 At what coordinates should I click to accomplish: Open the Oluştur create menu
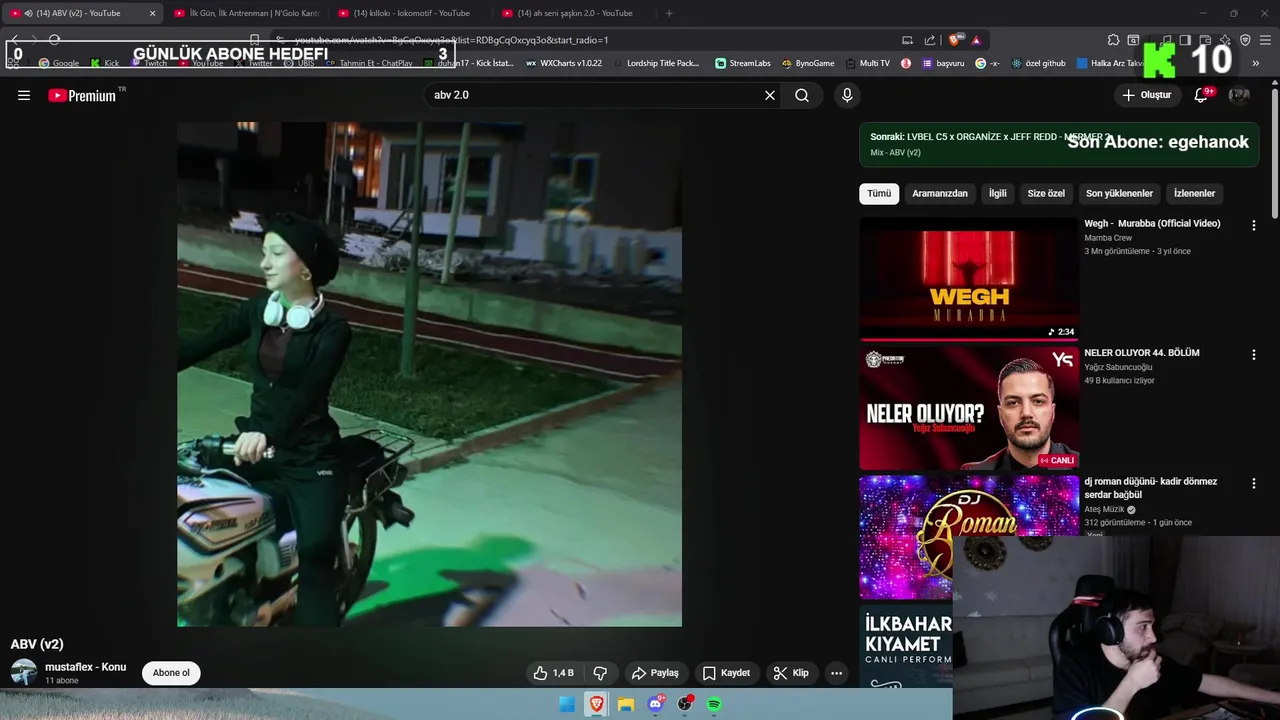[1147, 95]
